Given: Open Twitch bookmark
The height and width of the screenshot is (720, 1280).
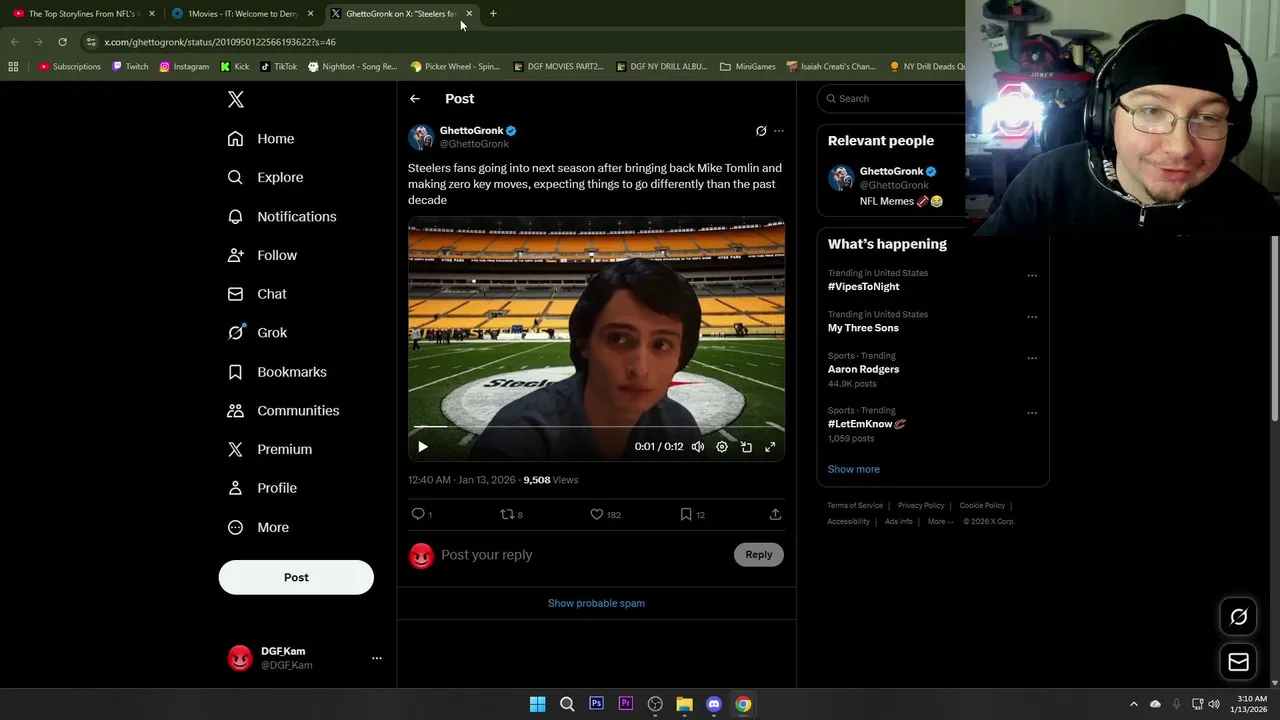Looking at the screenshot, I should click(130, 67).
